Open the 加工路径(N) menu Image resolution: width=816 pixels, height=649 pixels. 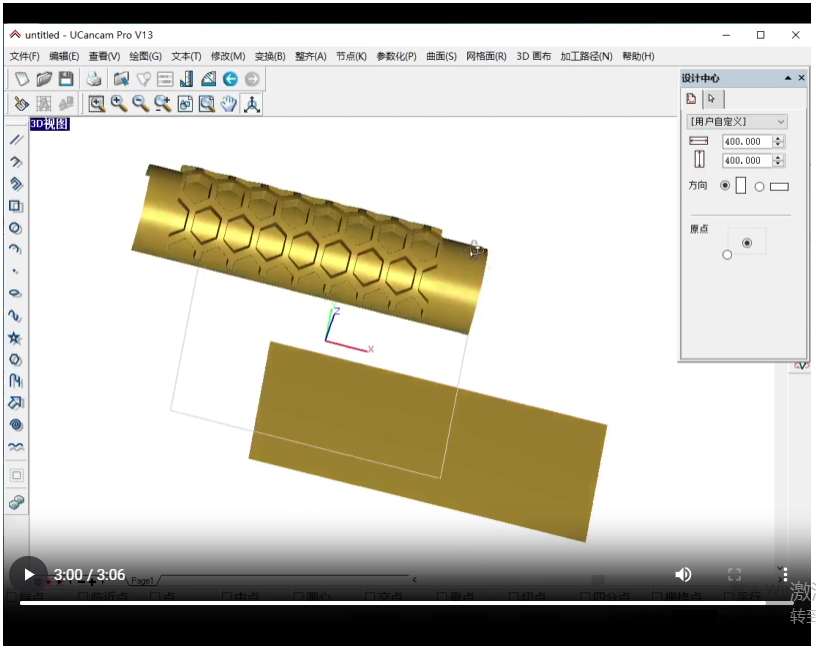click(586, 57)
